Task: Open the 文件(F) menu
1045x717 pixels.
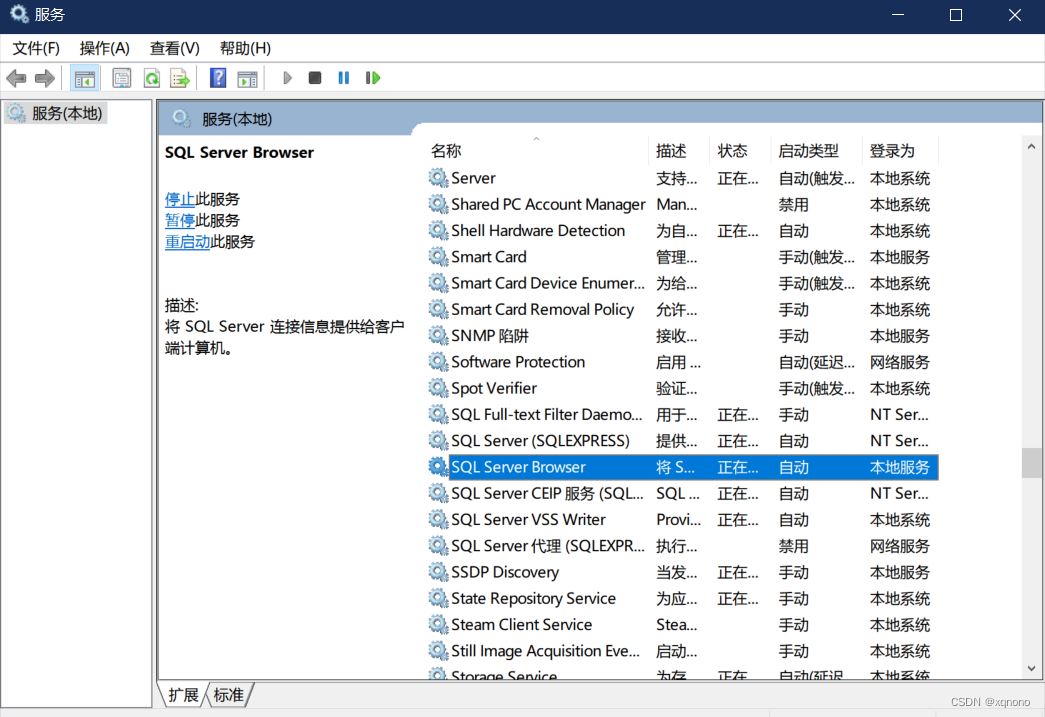Action: pyautogui.click(x=36, y=49)
